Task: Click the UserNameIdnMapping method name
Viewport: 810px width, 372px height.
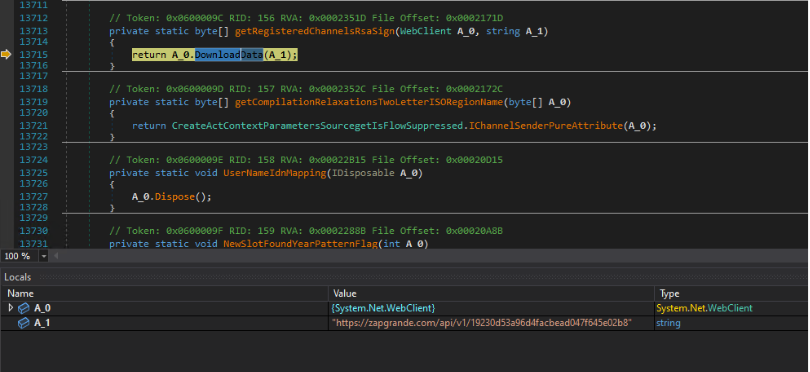Action: (x=274, y=173)
